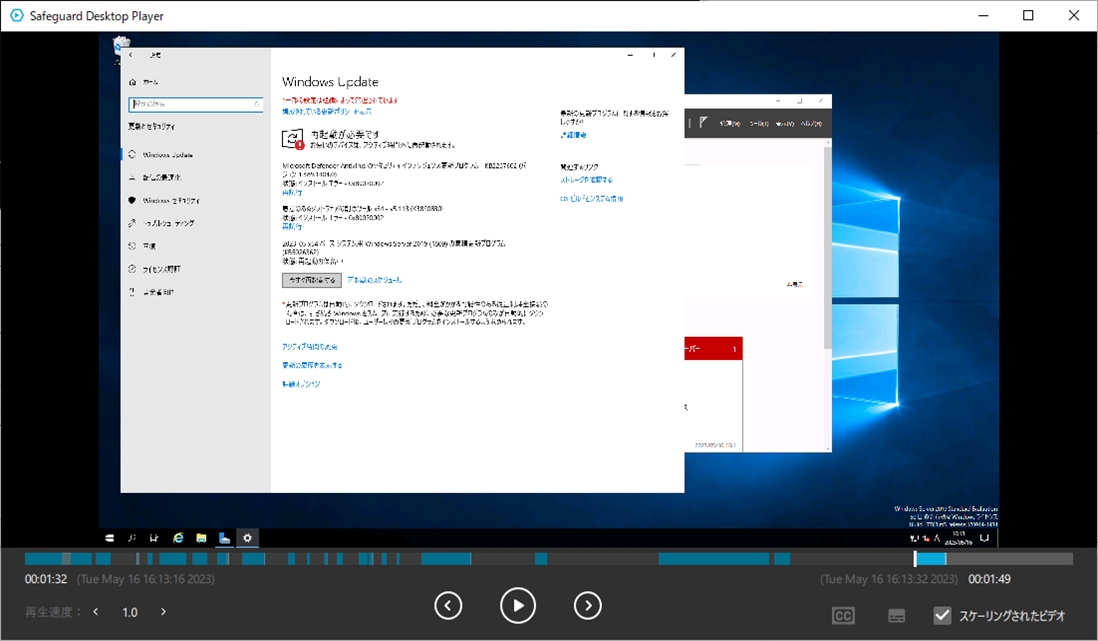The image size is (1098, 641).
Task: Toggle the CC closed captions icon
Action: (x=843, y=616)
